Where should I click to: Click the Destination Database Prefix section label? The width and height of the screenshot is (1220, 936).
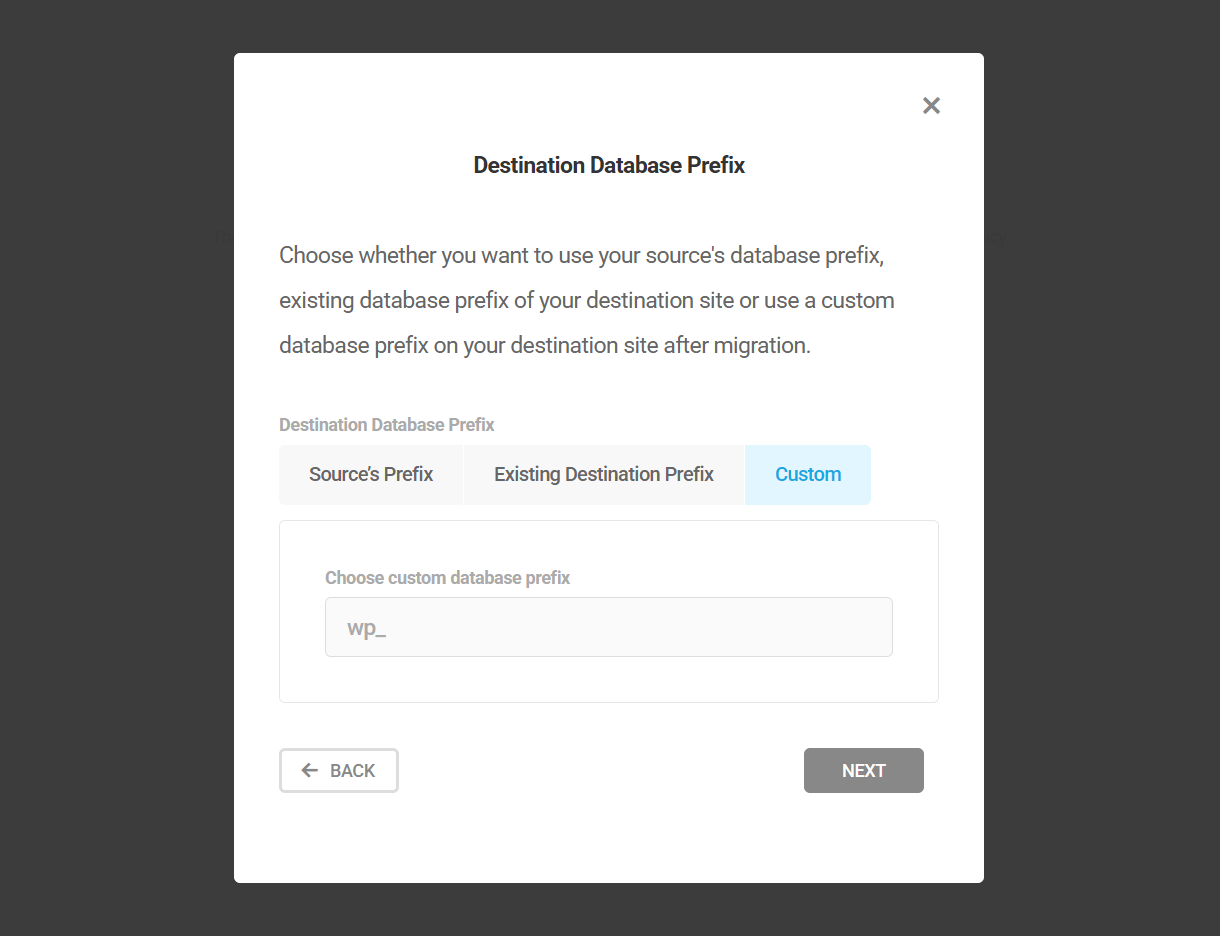[387, 424]
